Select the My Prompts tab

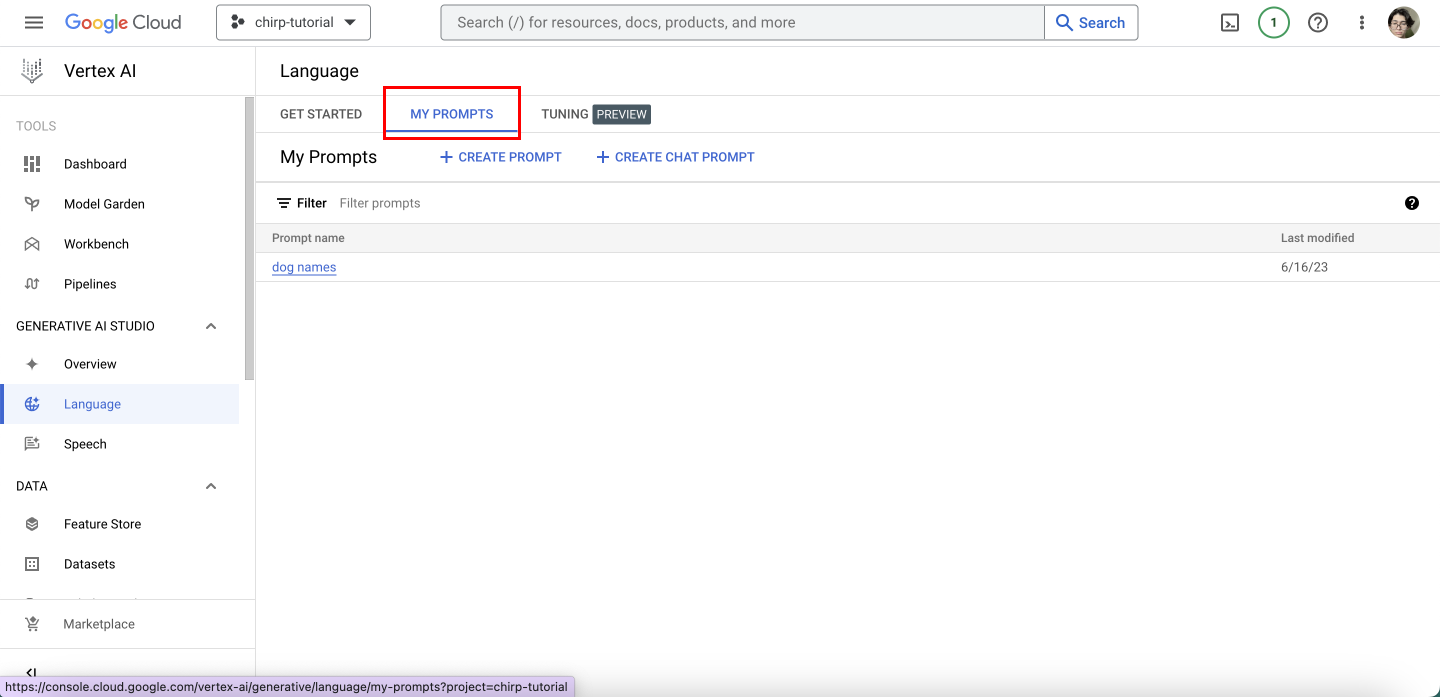click(x=452, y=114)
